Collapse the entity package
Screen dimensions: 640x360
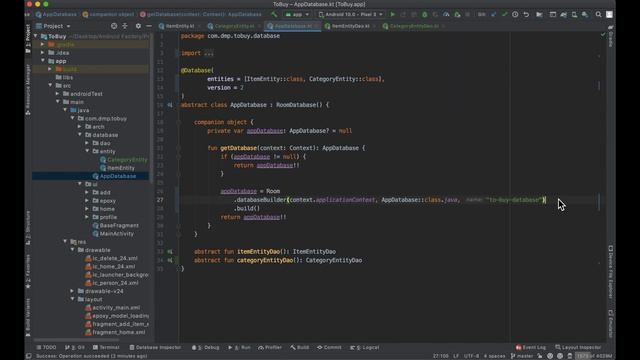tap(87, 151)
